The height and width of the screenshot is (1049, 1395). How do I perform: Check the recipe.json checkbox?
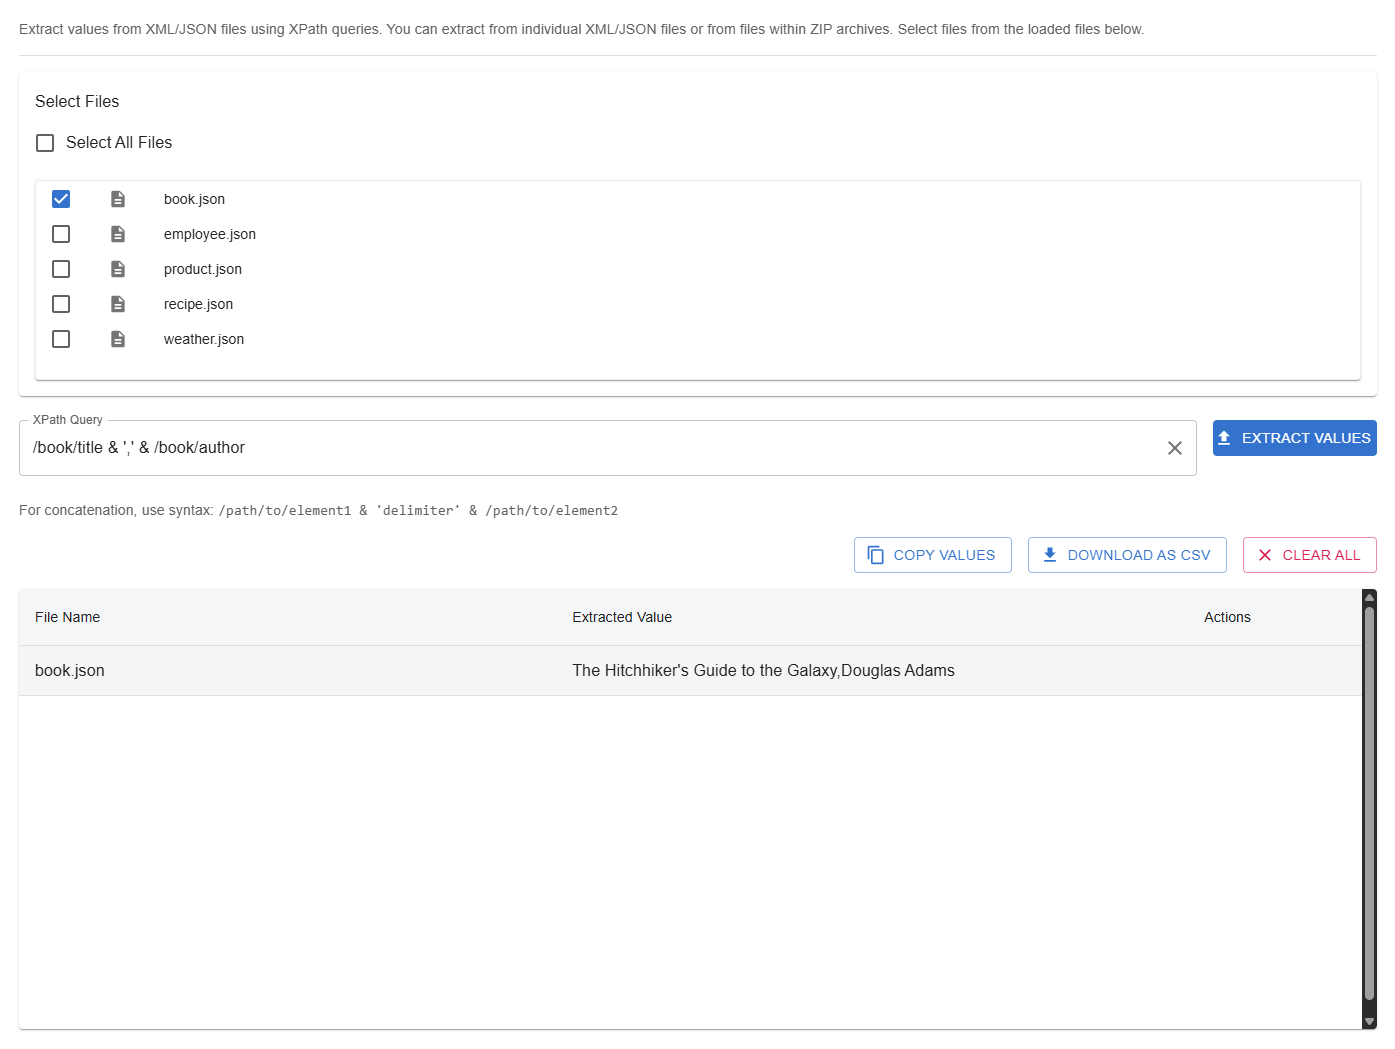[x=61, y=304]
